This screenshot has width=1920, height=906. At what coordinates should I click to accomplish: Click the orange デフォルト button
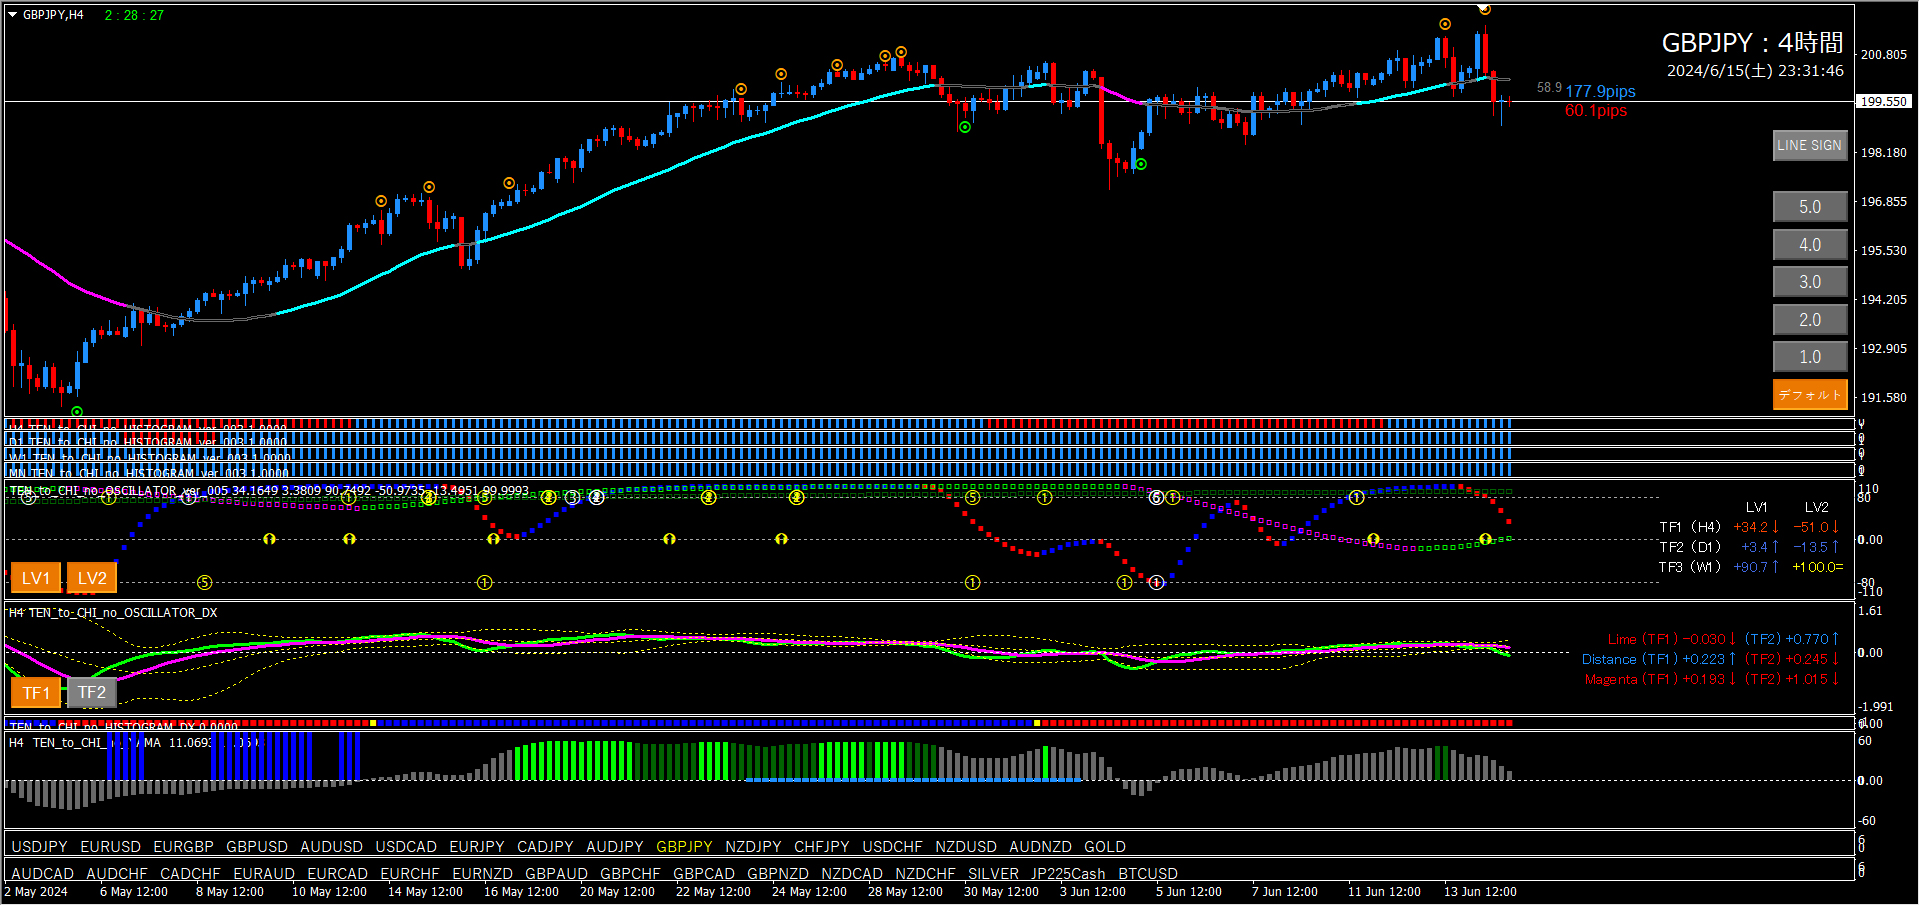1810,395
